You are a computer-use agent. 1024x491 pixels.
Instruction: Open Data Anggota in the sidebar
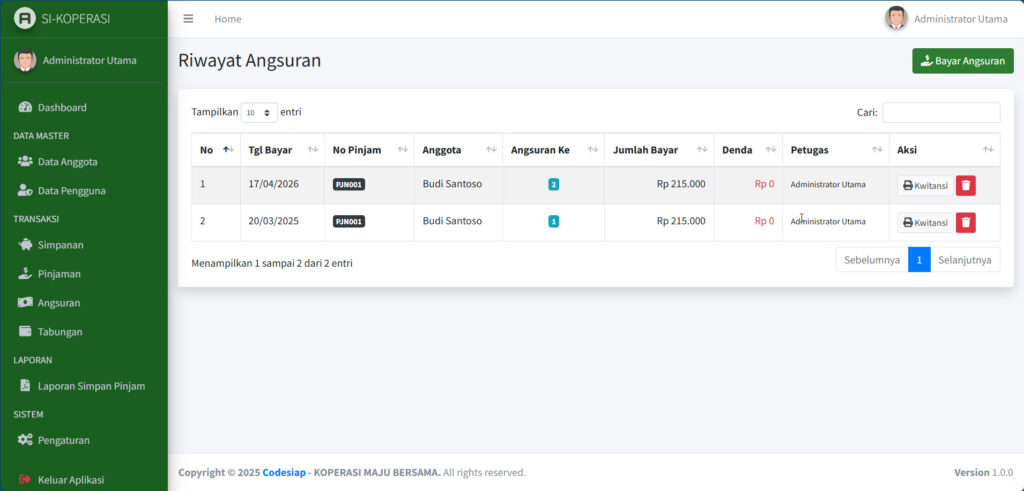[67, 161]
